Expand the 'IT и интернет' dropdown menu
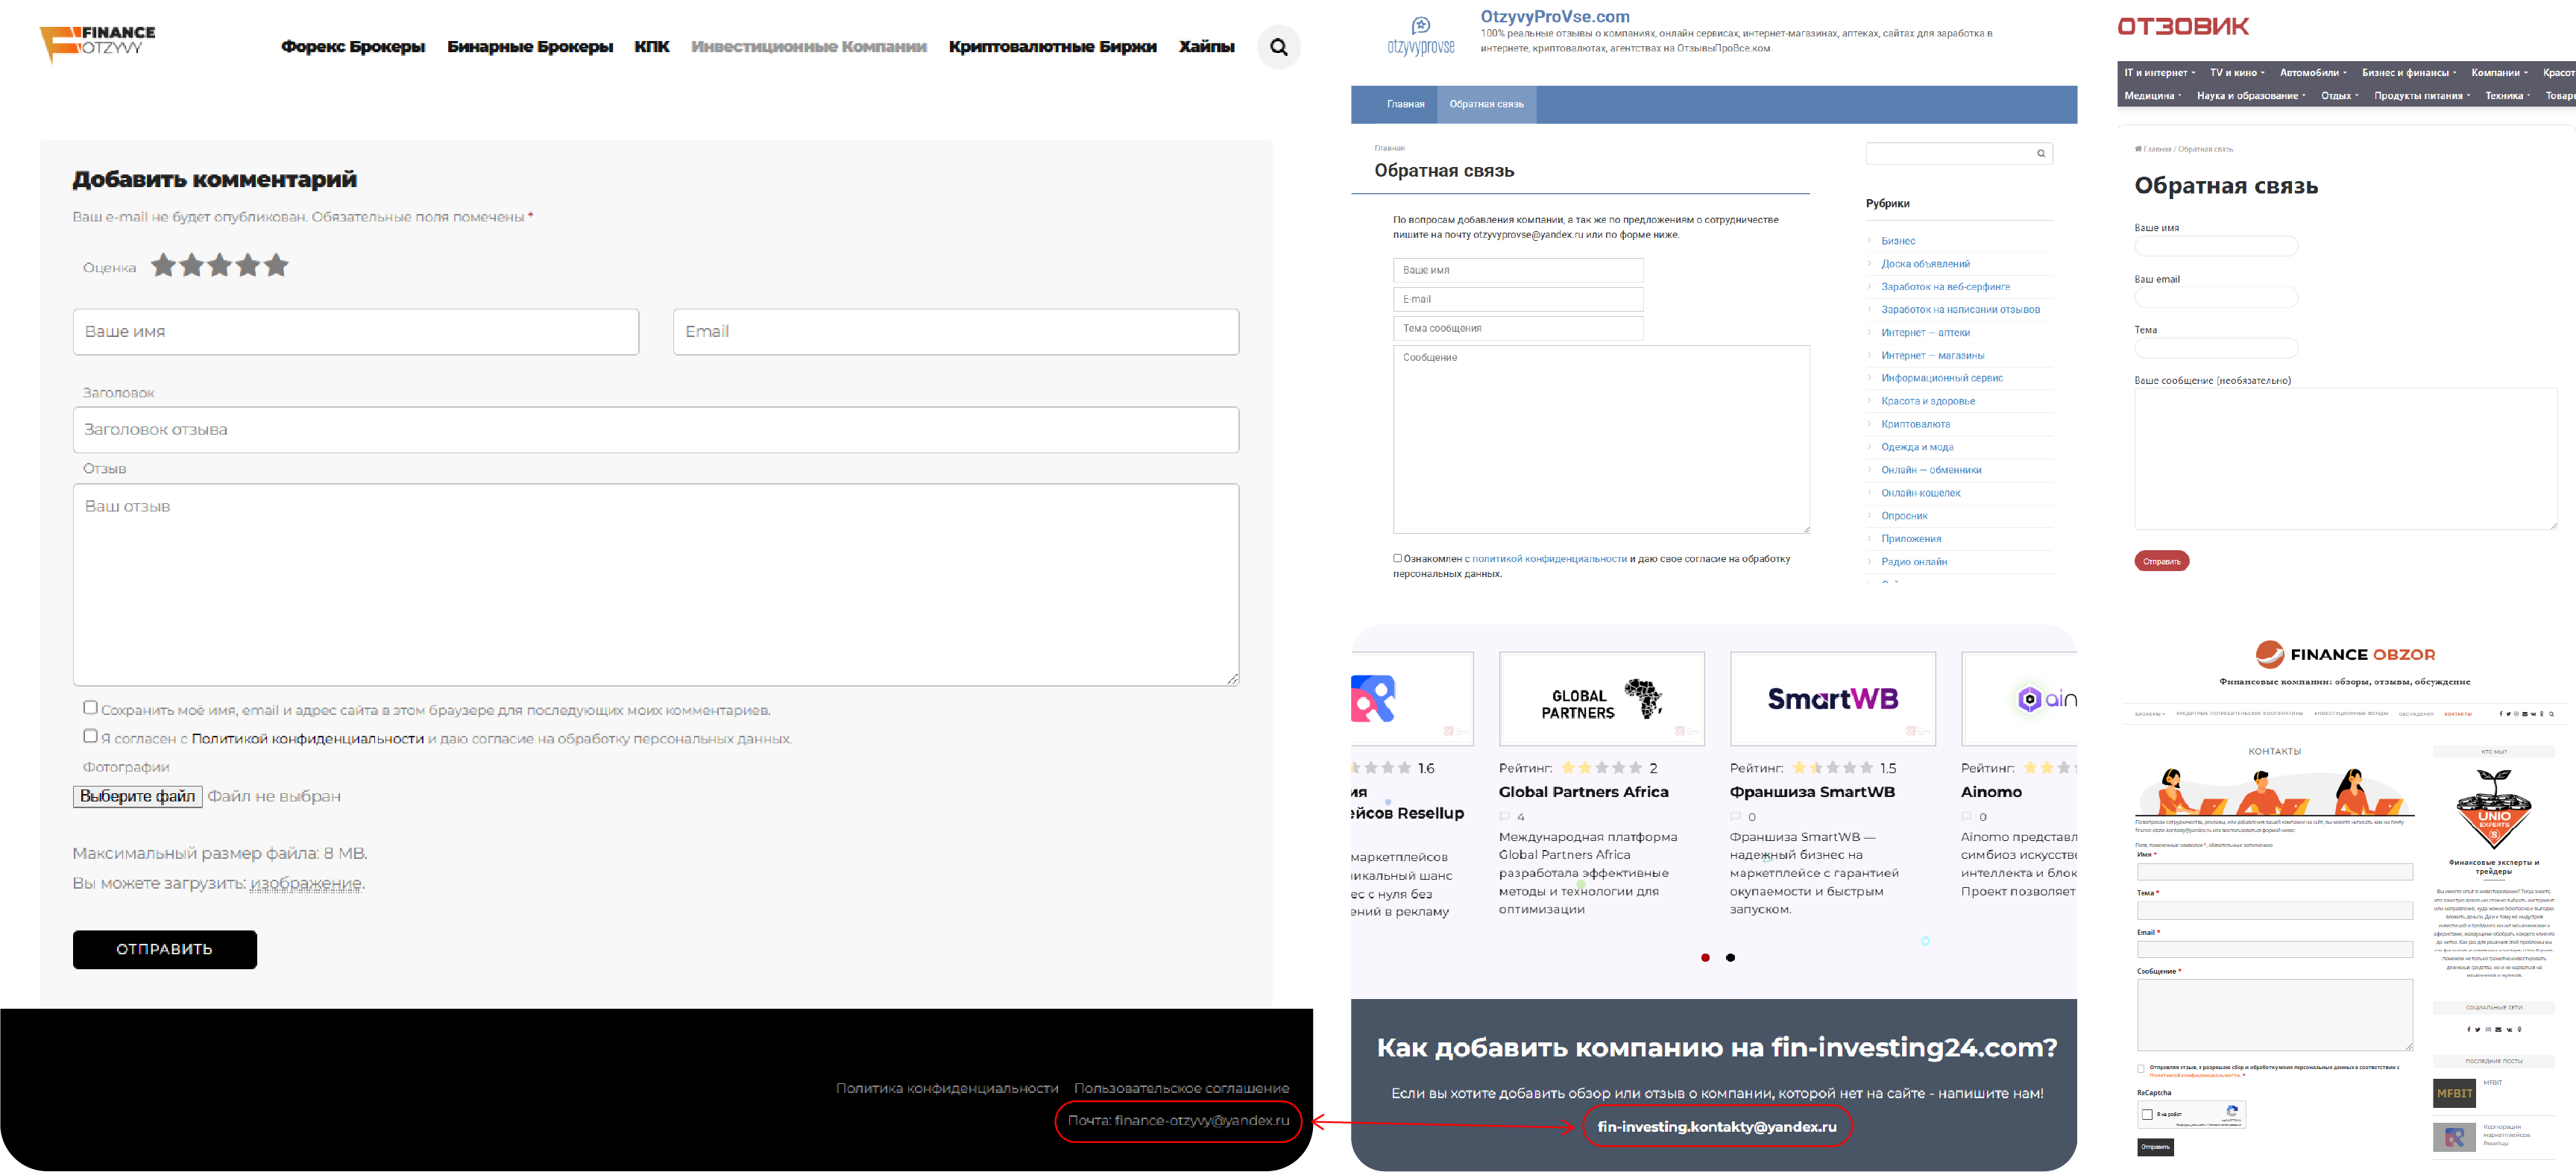 click(2160, 73)
